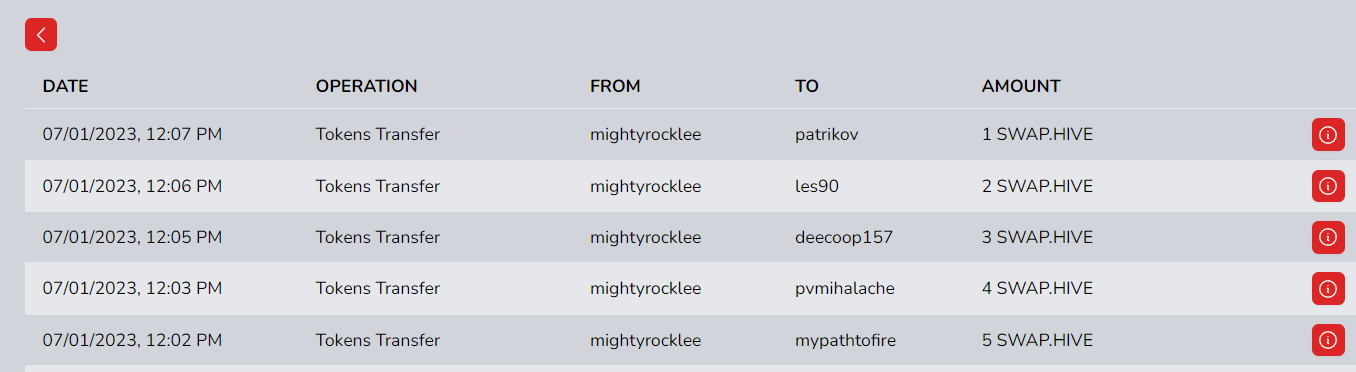Image resolution: width=1356 pixels, height=372 pixels.
Task: Click the TO column header
Action: pyautogui.click(x=807, y=86)
